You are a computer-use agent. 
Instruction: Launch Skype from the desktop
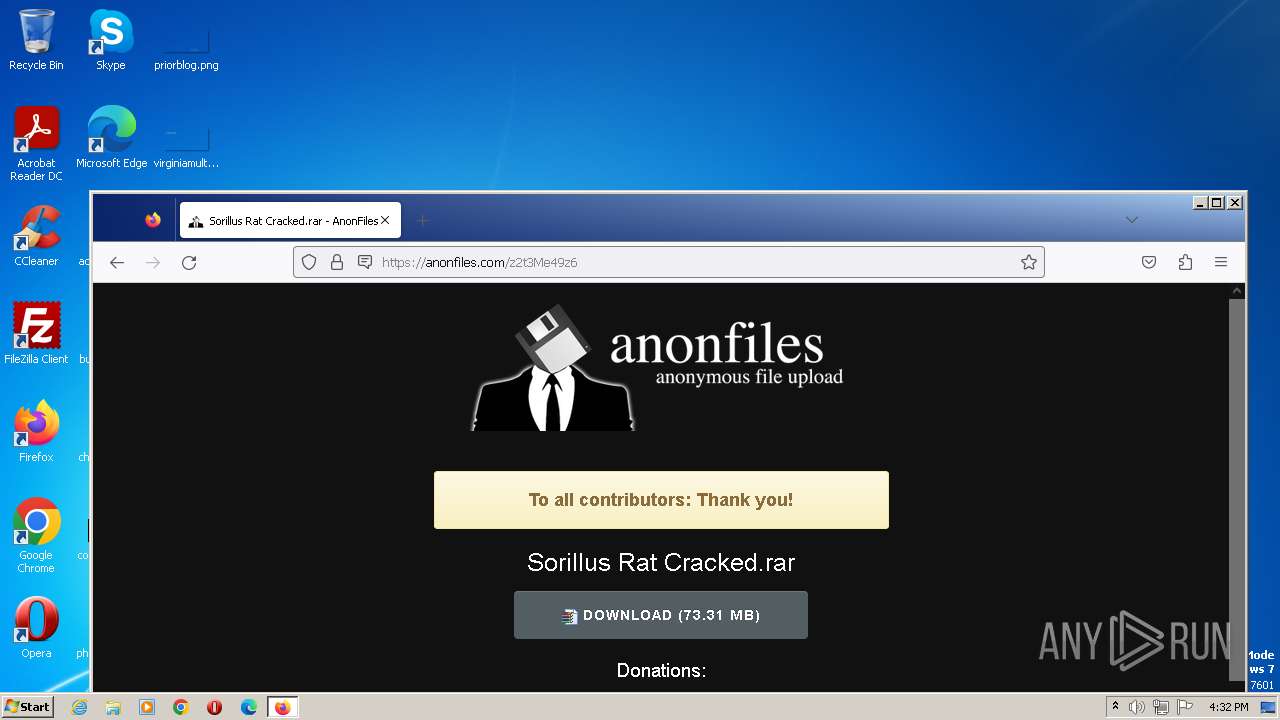(111, 40)
